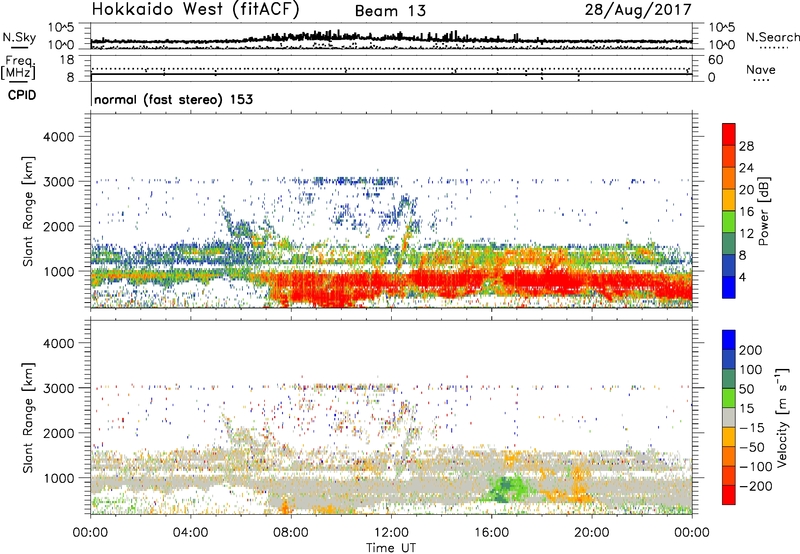Click the '4' power colorbar tick
The height and width of the screenshot is (554, 800).
coord(743,277)
